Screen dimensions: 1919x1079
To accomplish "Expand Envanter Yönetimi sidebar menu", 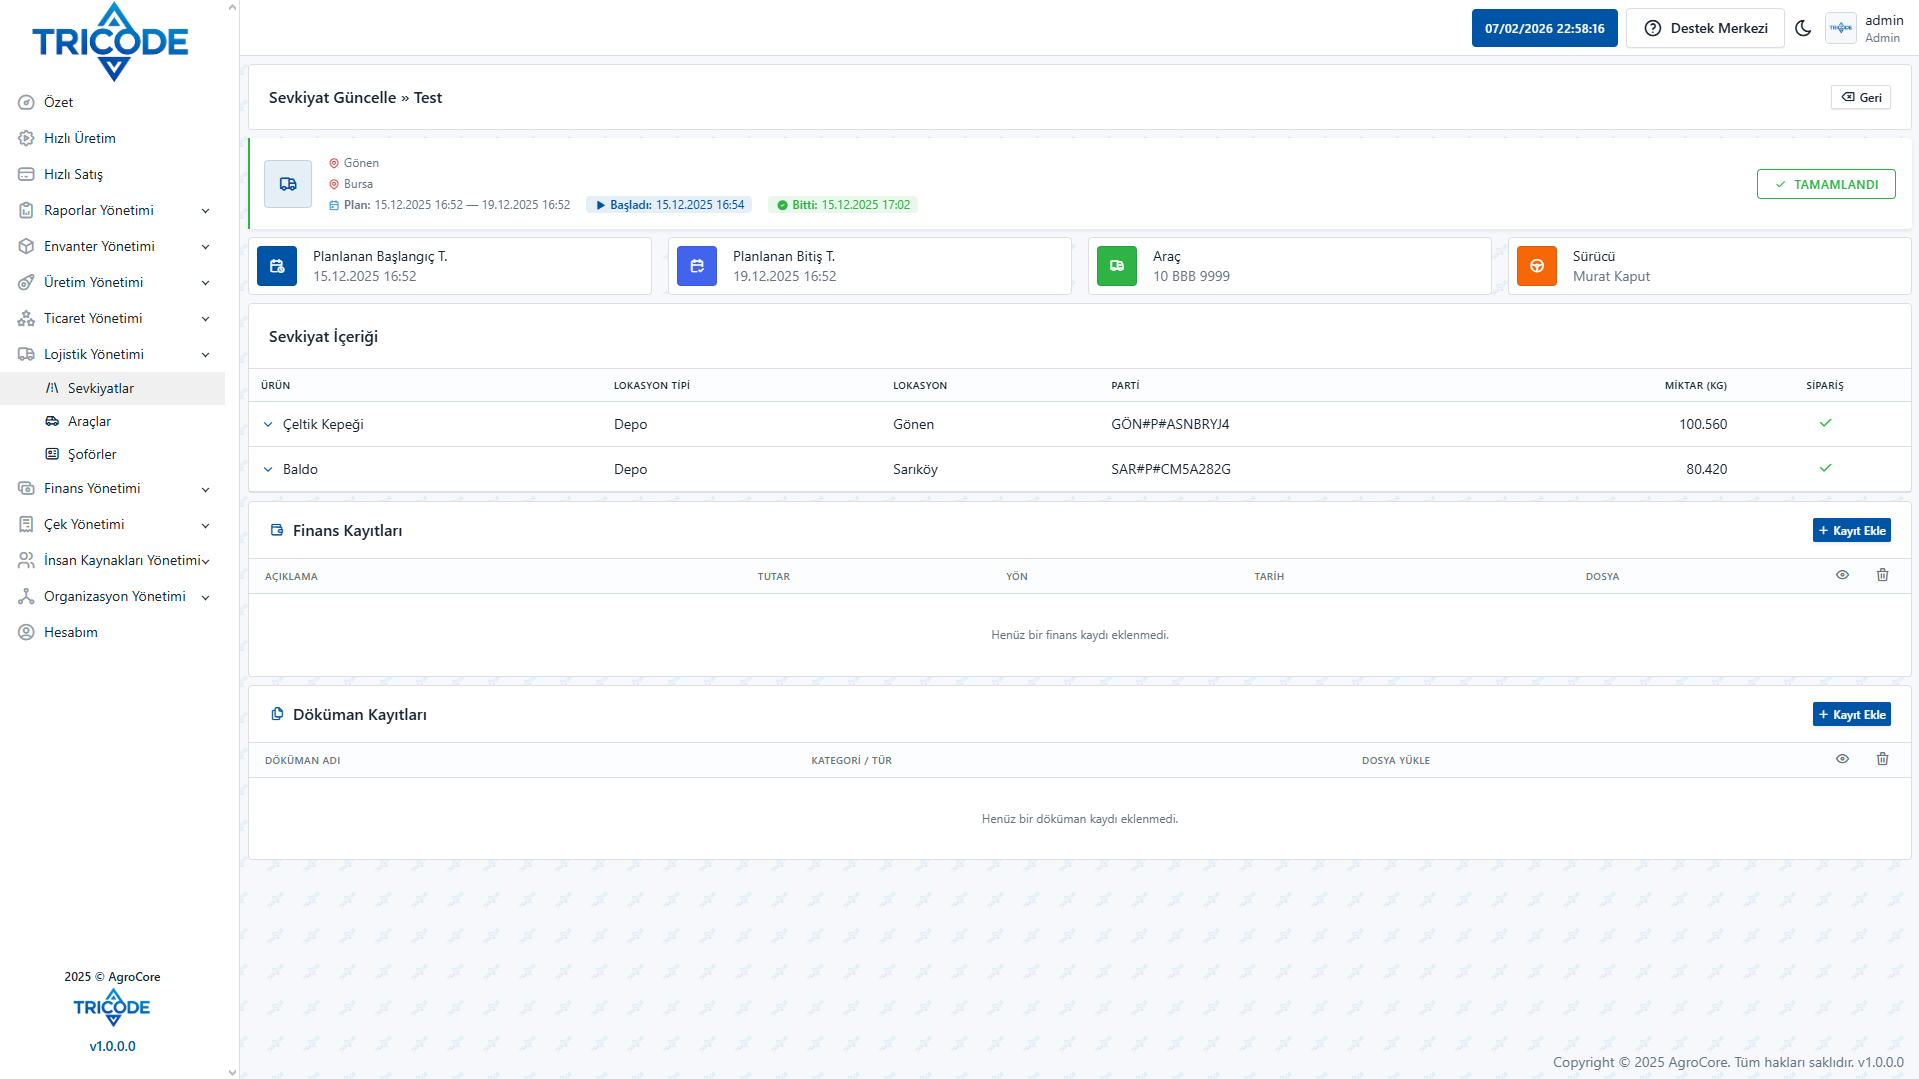I will click(x=114, y=246).
